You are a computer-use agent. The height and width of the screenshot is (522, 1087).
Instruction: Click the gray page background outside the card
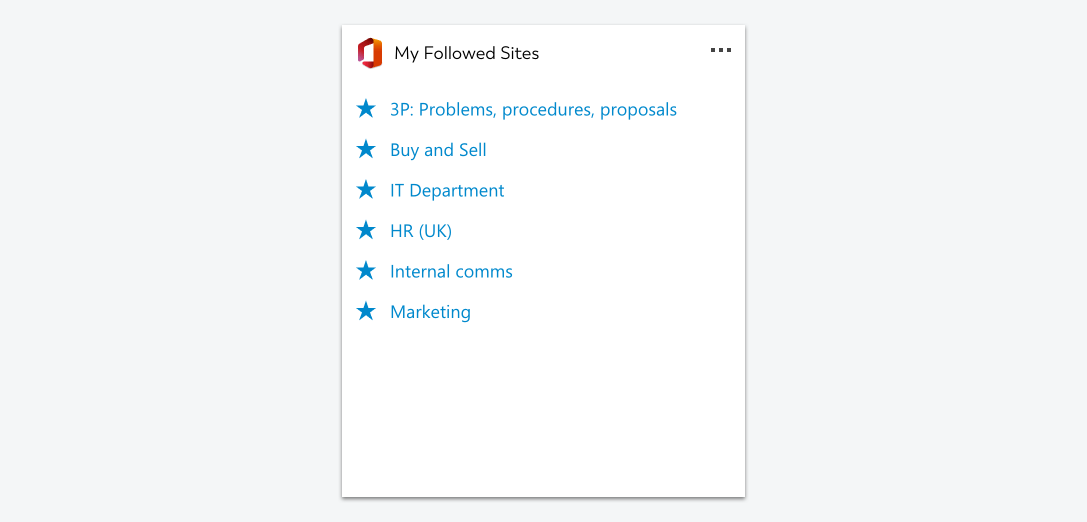click(173, 261)
